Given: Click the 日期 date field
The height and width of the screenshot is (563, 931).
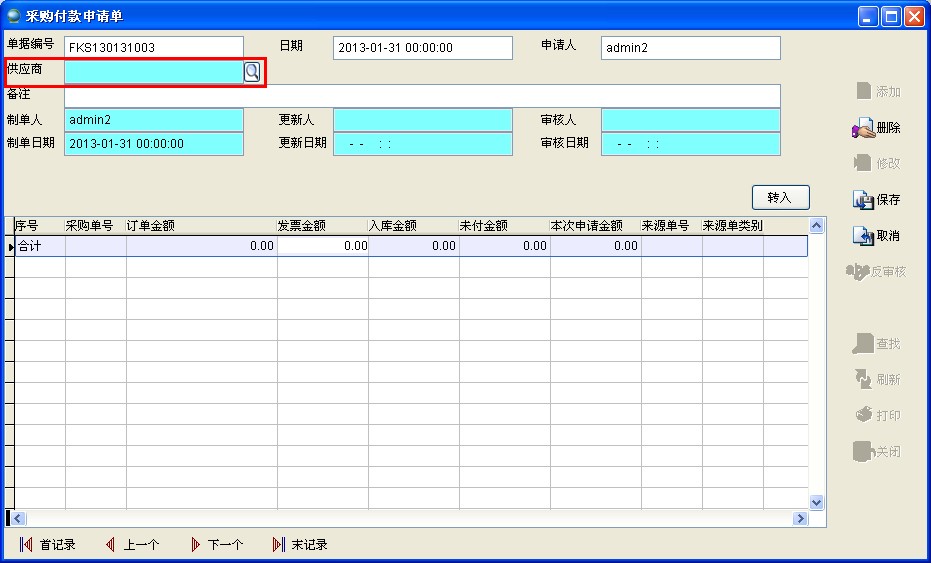Looking at the screenshot, I should (x=423, y=48).
